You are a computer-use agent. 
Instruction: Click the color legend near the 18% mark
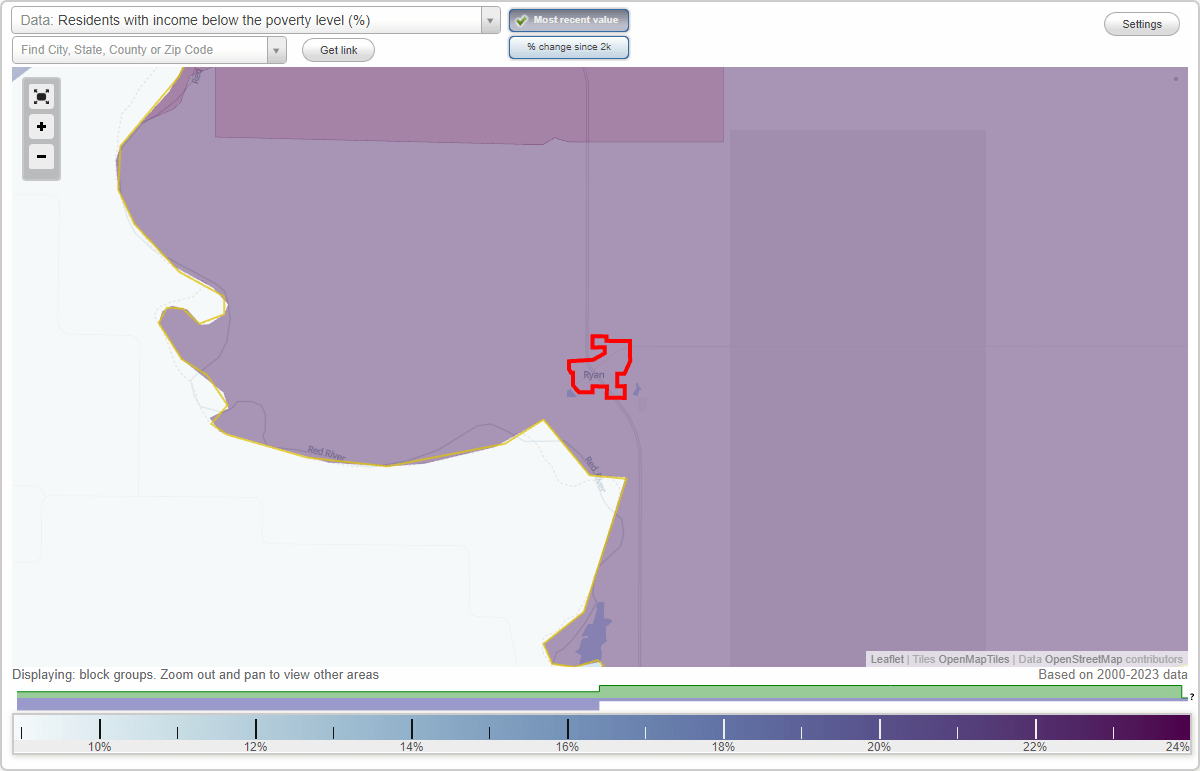pyautogui.click(x=722, y=727)
